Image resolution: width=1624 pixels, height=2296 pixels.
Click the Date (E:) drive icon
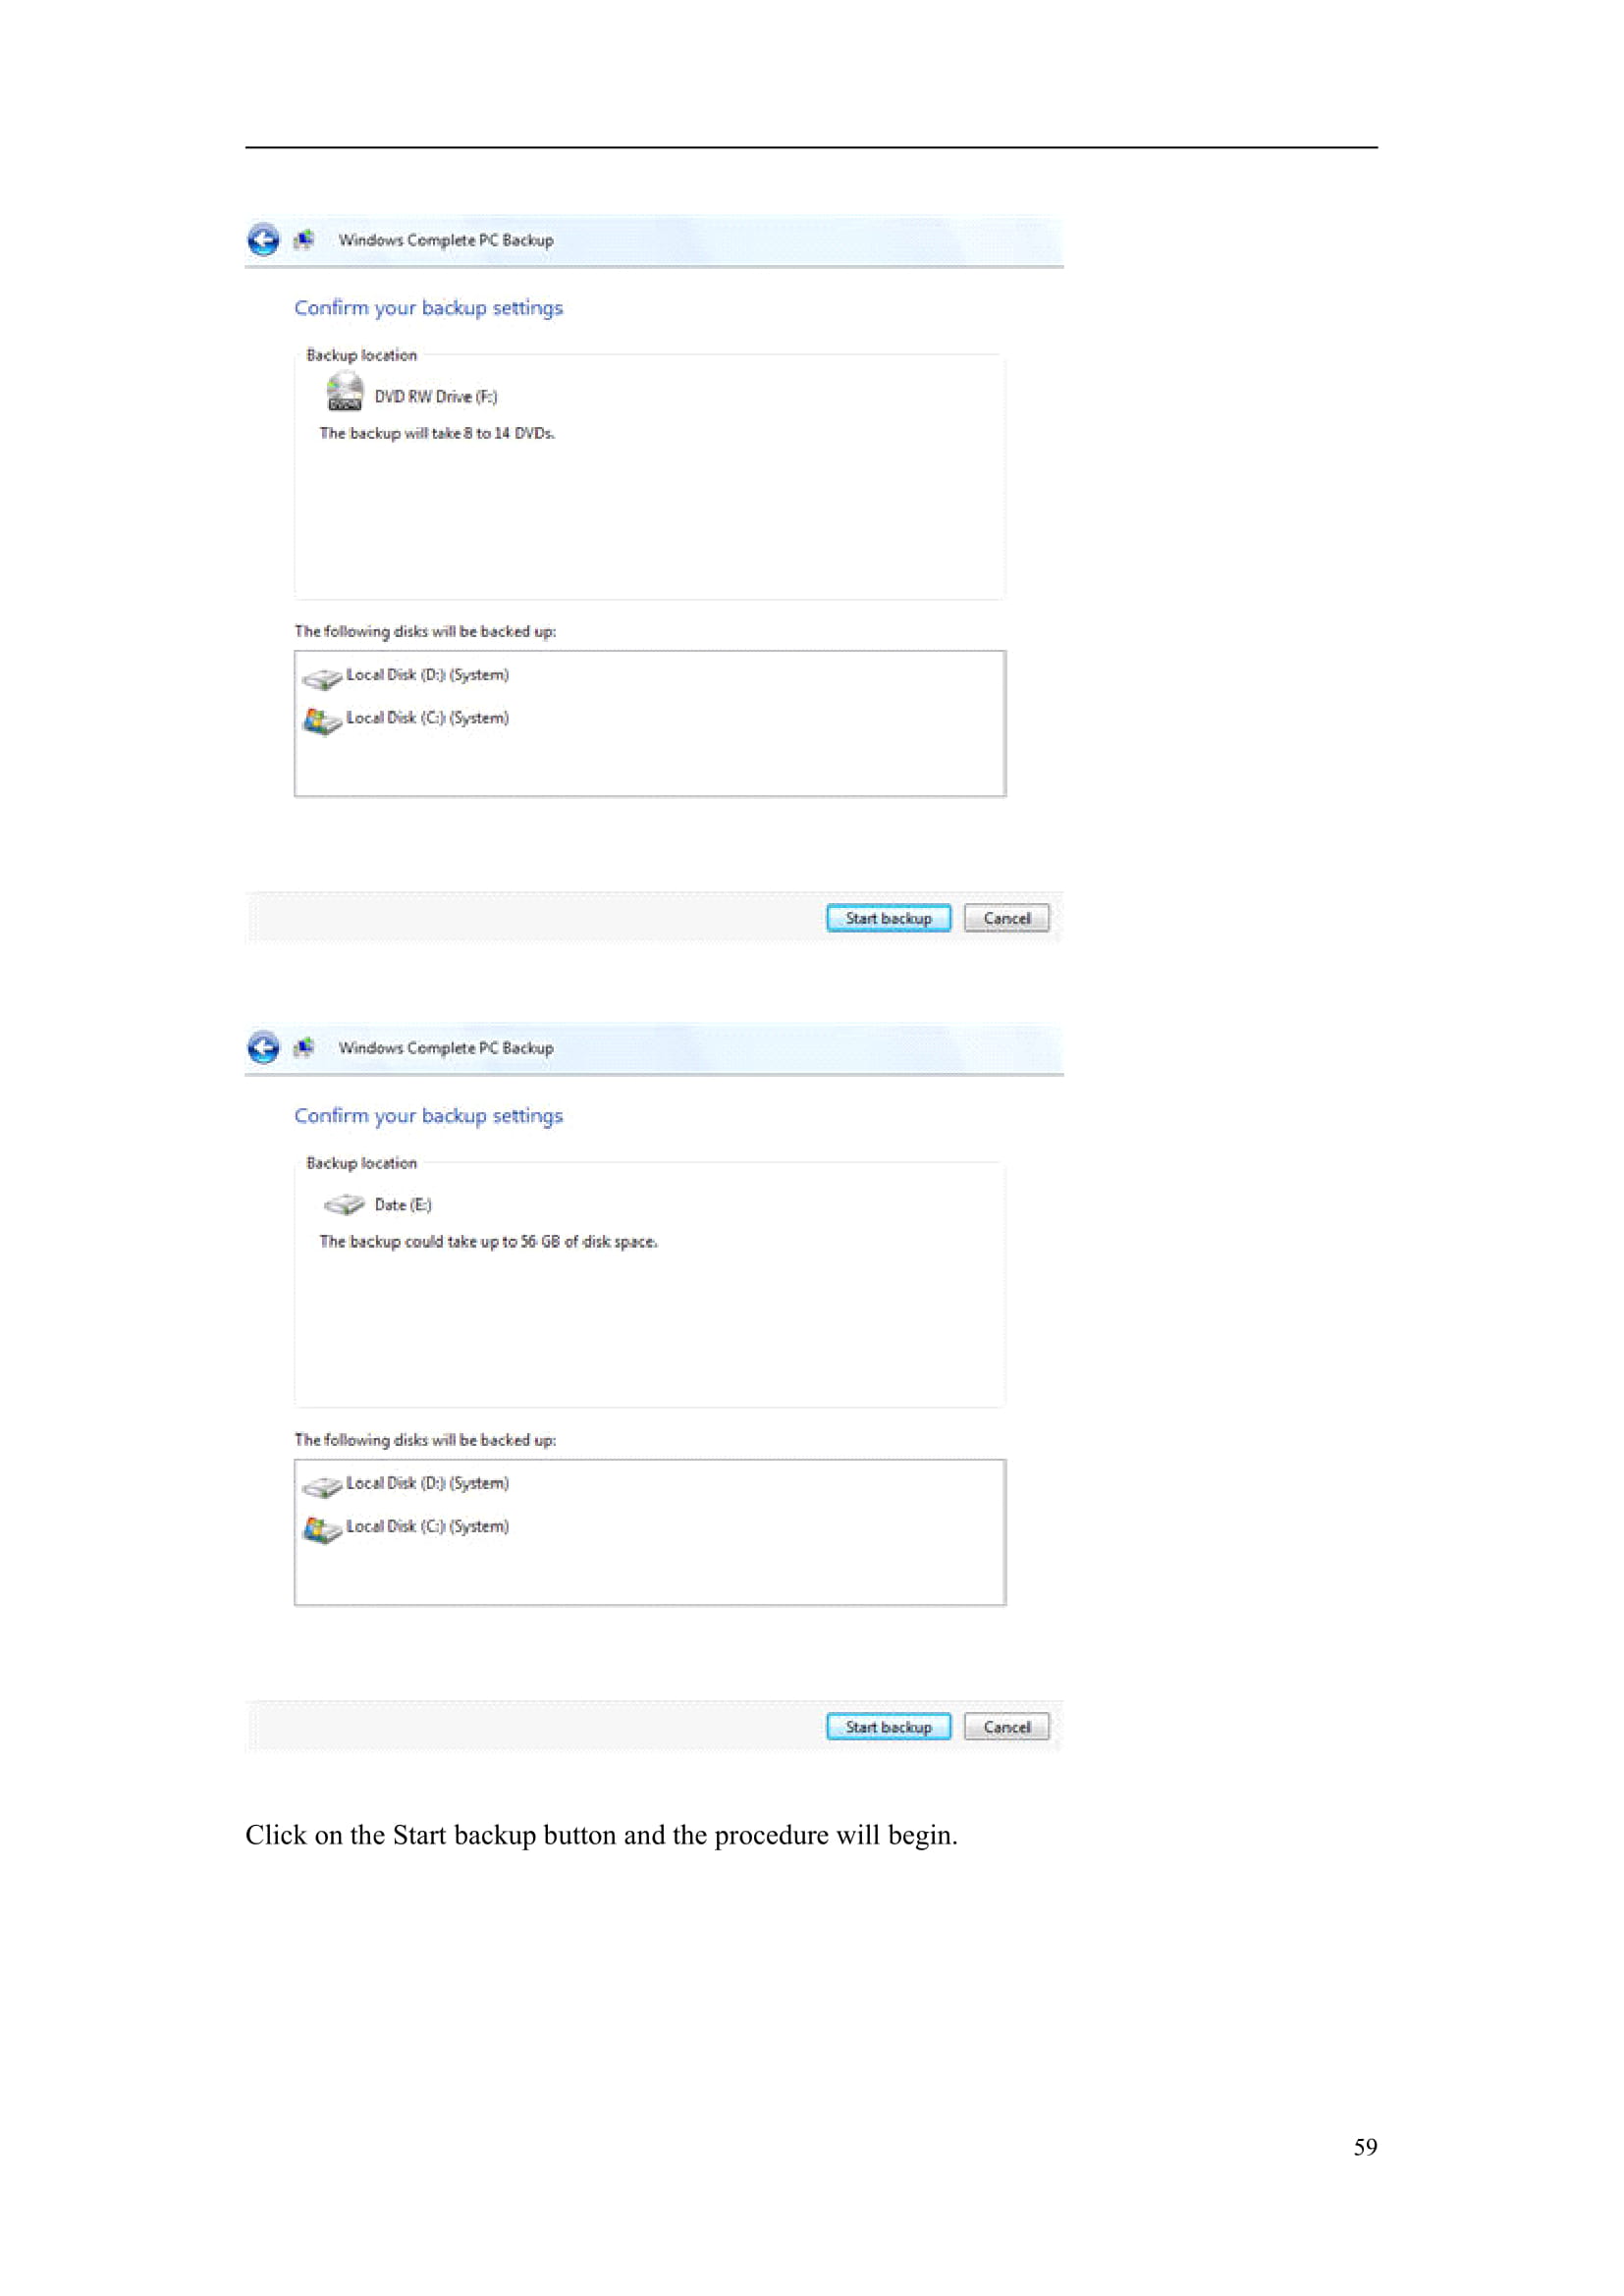345,1205
